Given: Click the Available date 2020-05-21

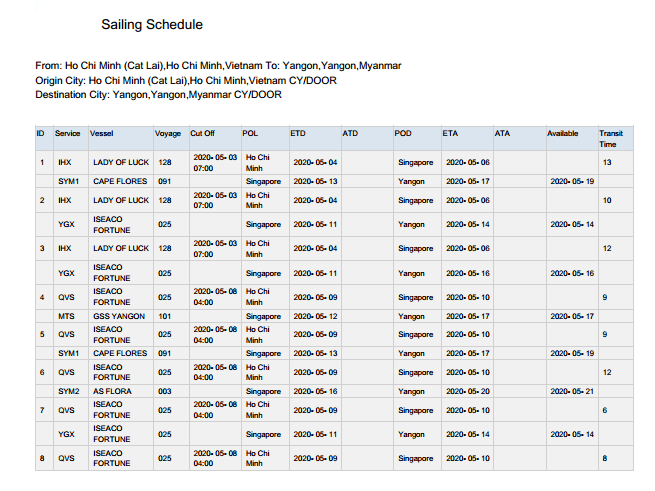Looking at the screenshot, I should (x=571, y=391).
